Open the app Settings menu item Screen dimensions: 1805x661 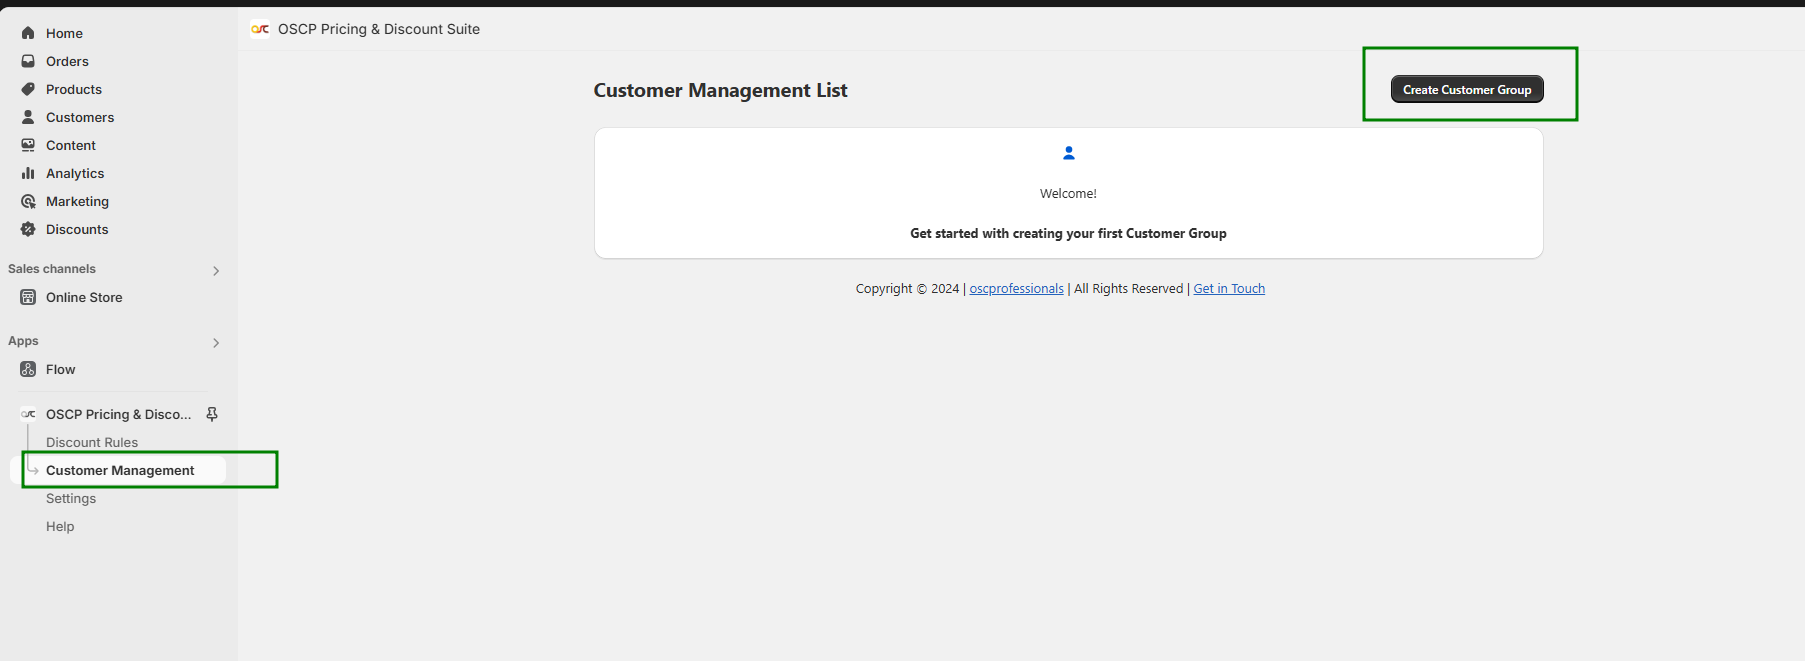click(71, 498)
